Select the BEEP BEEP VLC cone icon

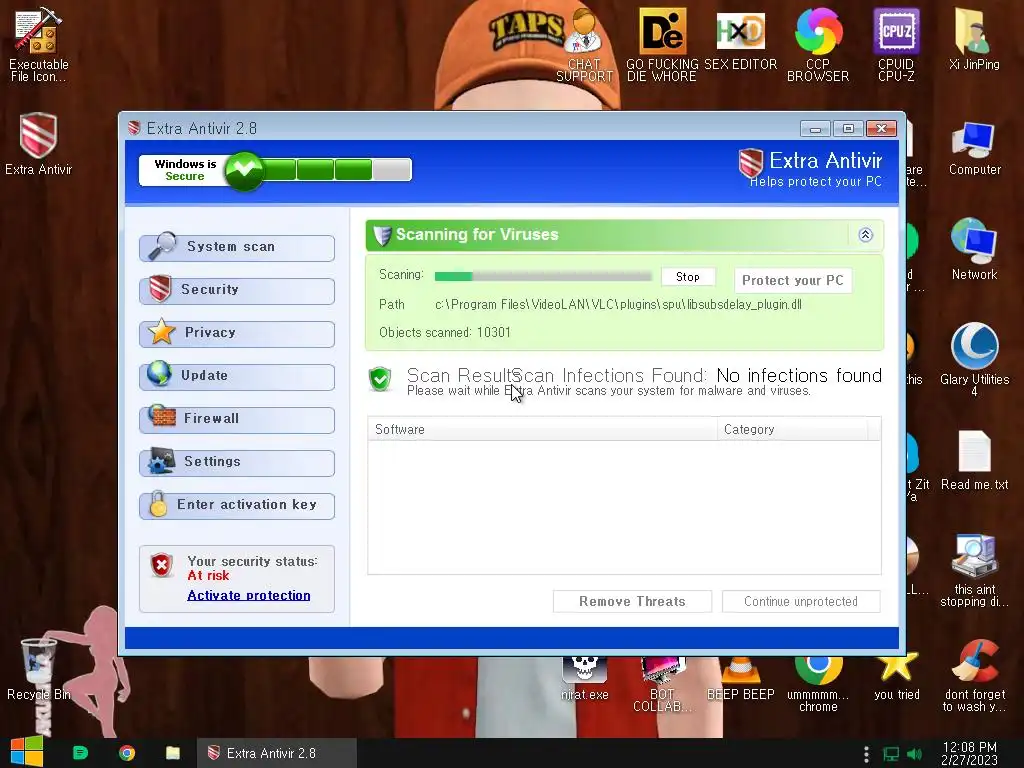click(741, 679)
